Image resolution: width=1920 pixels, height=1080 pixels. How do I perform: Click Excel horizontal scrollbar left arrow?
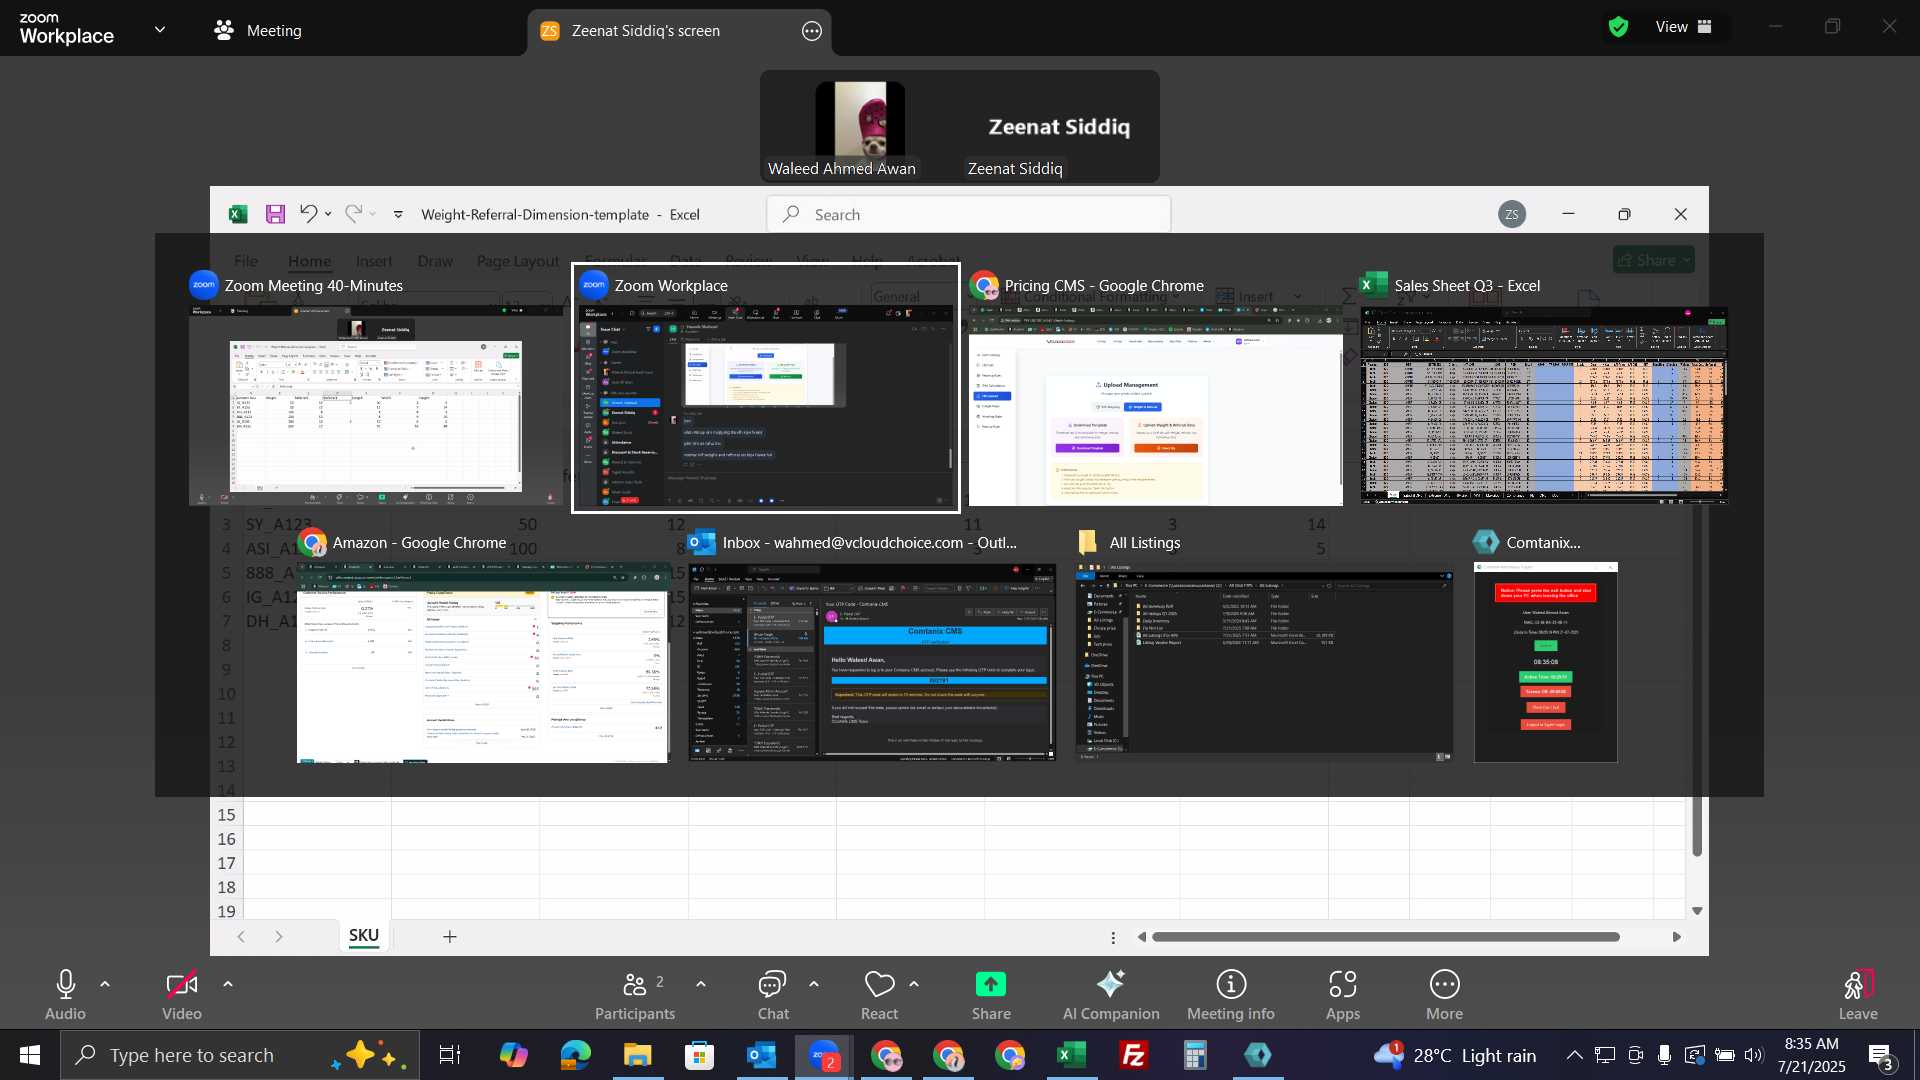1142,937
